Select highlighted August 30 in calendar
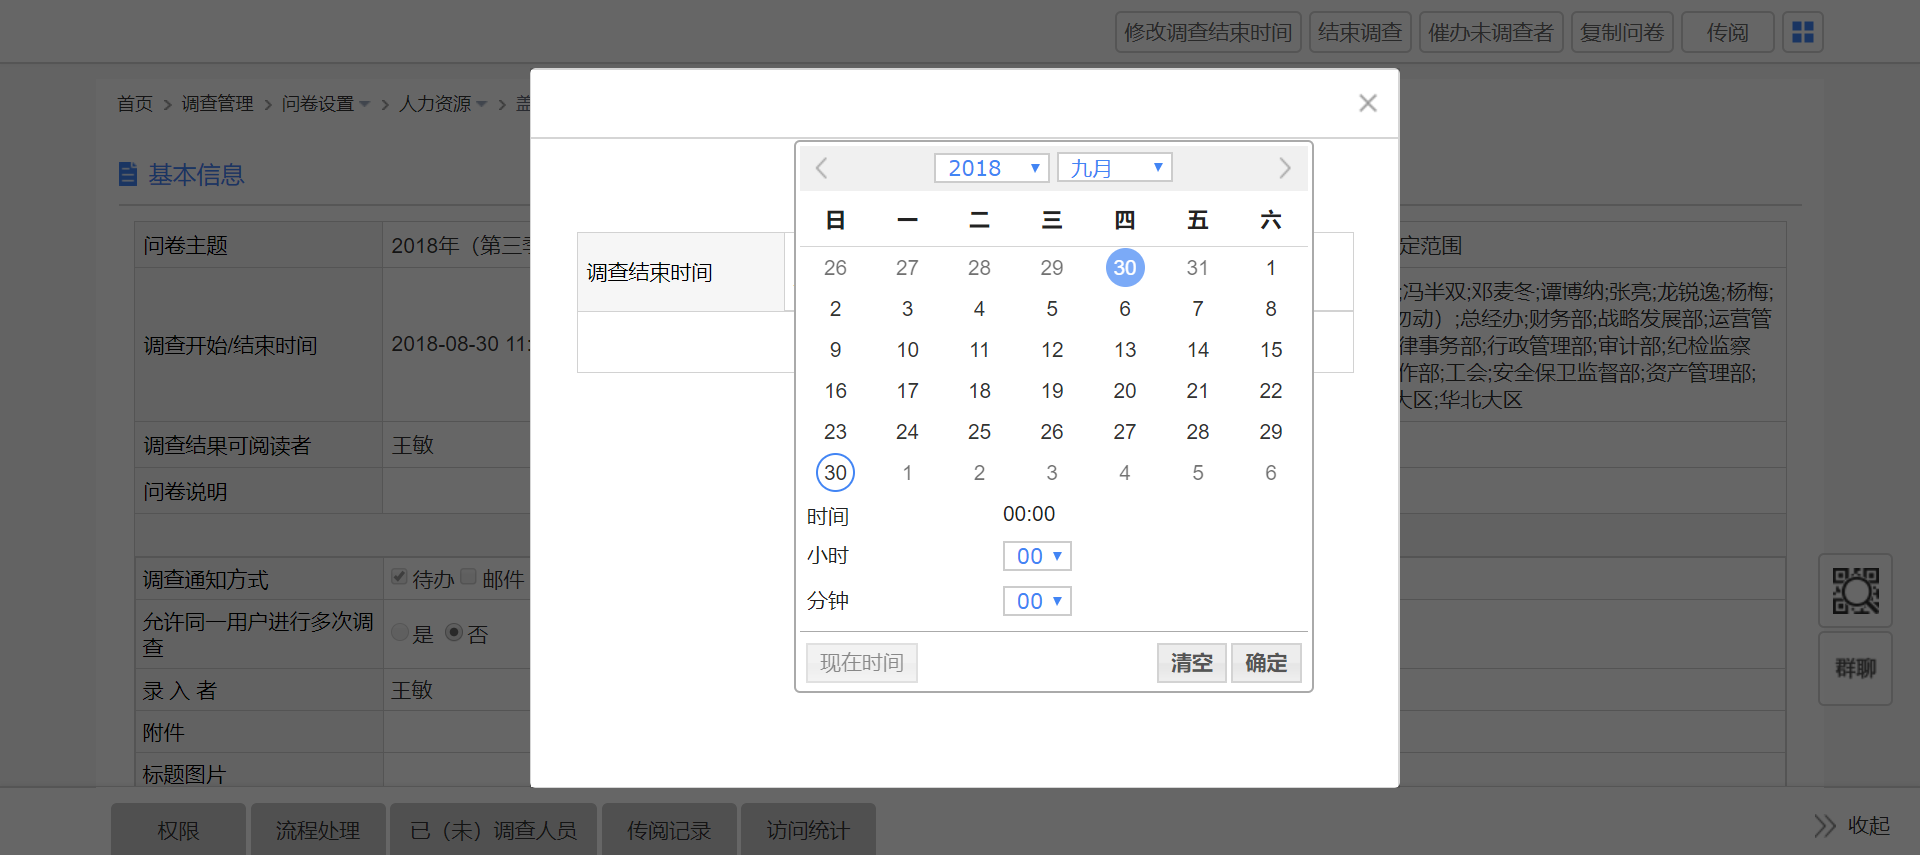The image size is (1920, 855). click(x=1125, y=268)
